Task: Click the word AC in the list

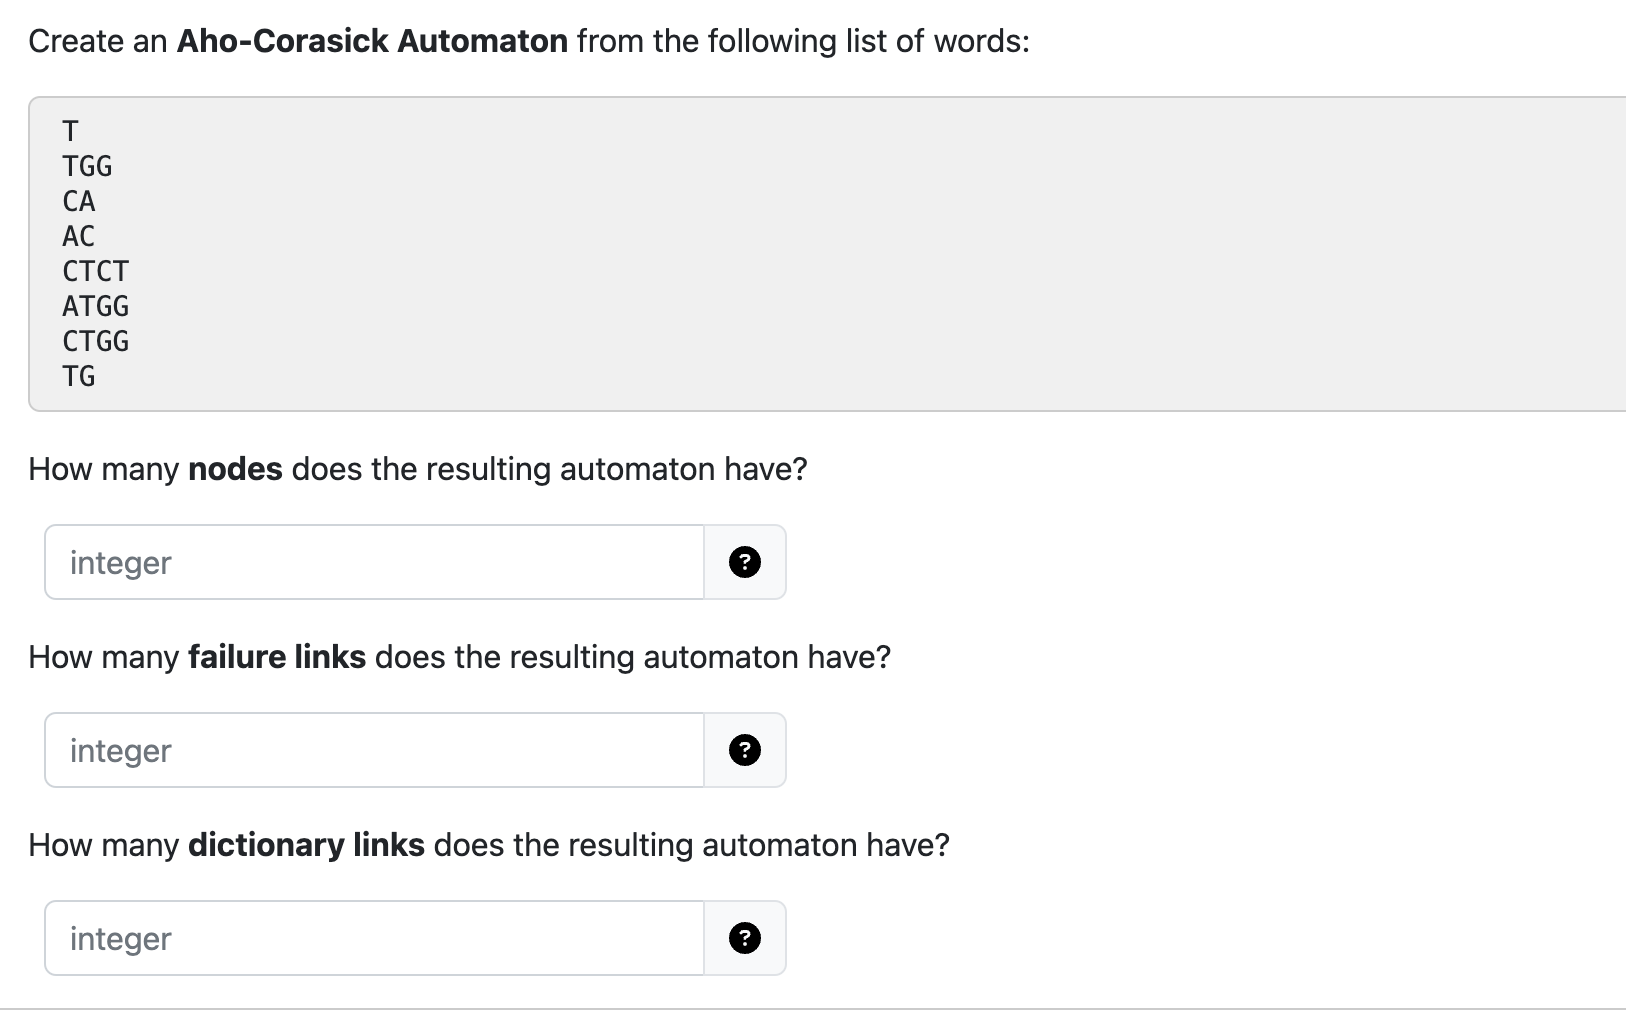Action: tap(78, 236)
